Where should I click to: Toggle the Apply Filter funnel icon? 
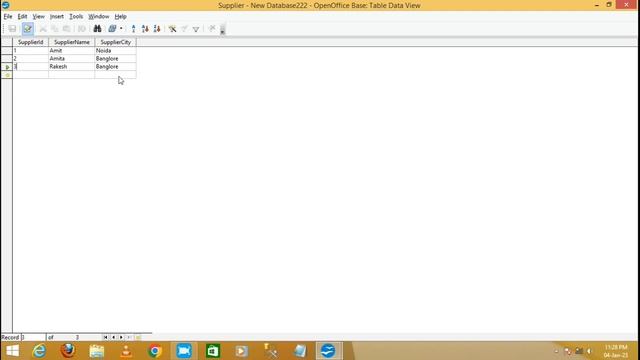point(184,29)
